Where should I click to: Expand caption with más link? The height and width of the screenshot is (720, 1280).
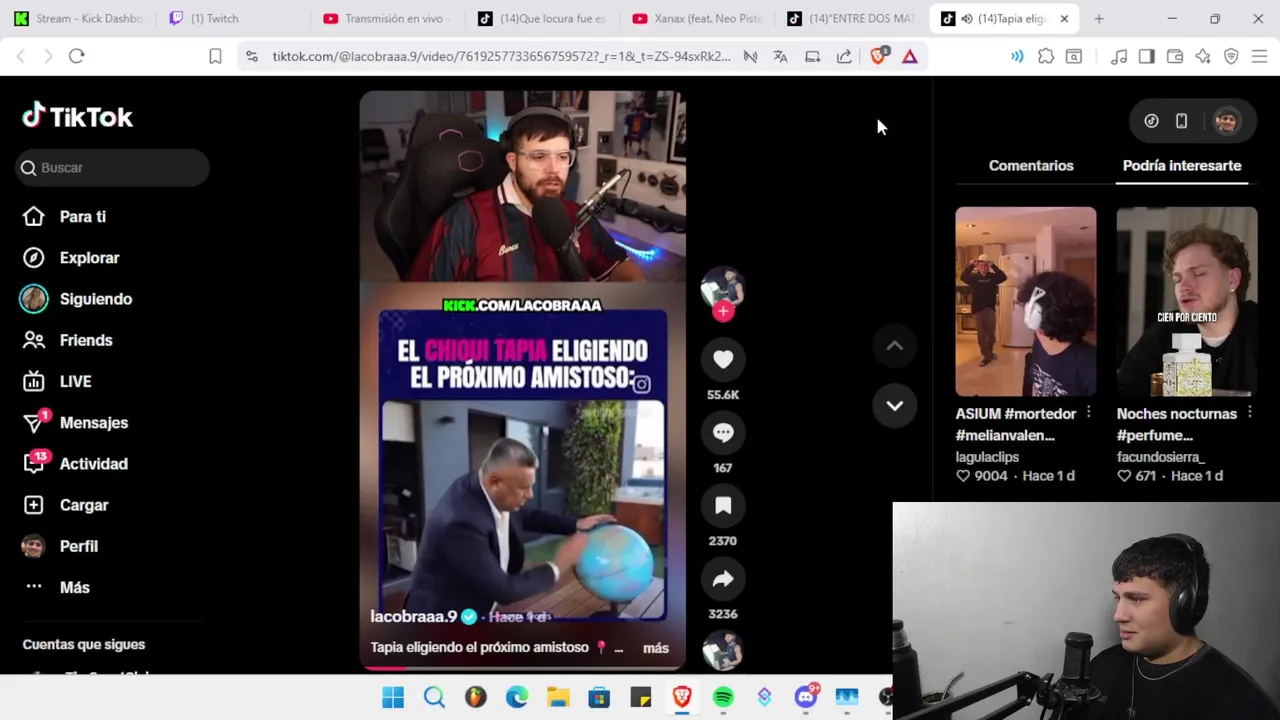click(656, 648)
